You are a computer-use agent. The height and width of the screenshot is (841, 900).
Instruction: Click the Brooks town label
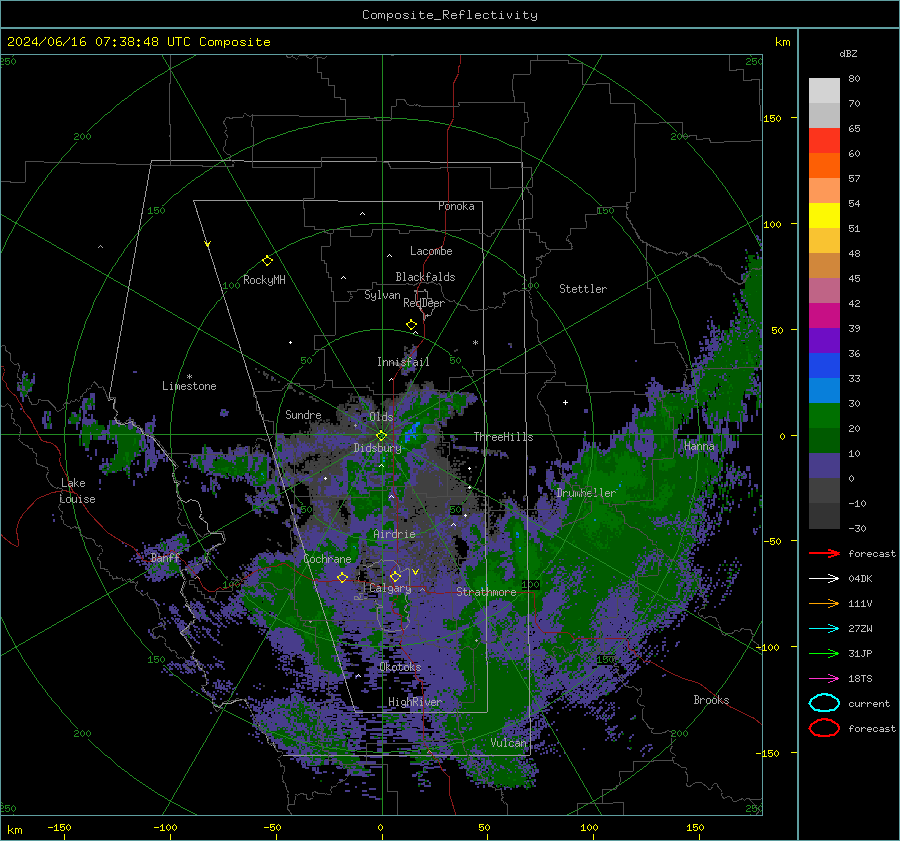pos(711,700)
